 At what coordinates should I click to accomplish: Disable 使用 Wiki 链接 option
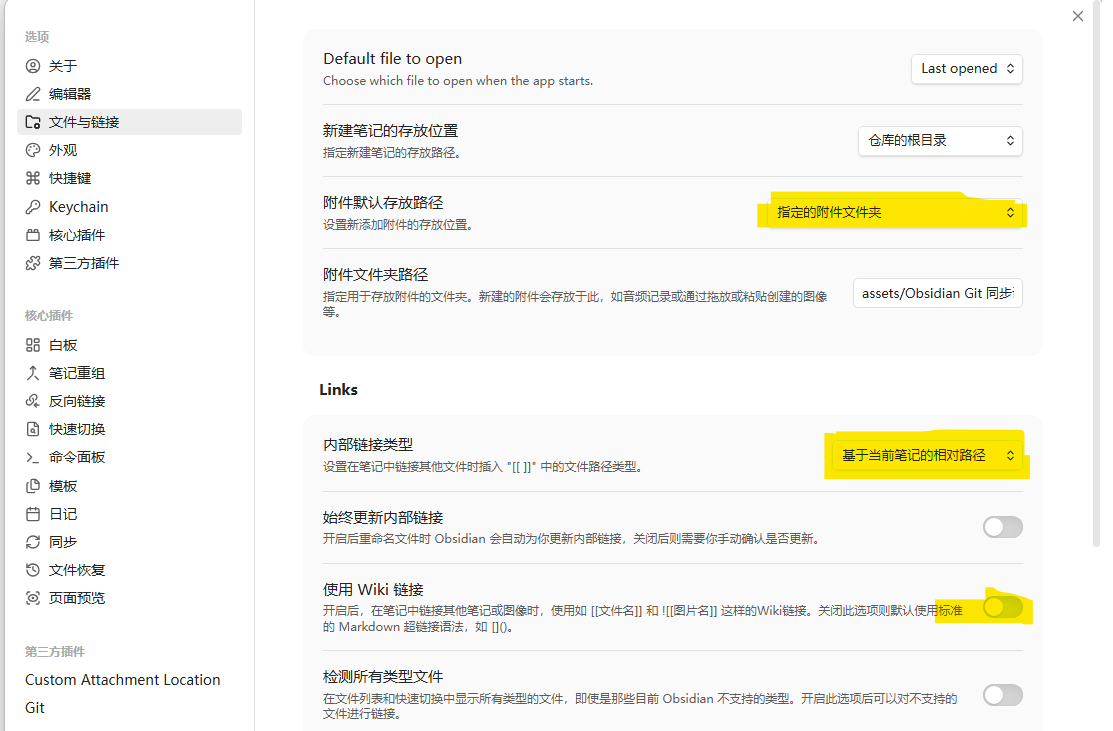[x=1002, y=607]
